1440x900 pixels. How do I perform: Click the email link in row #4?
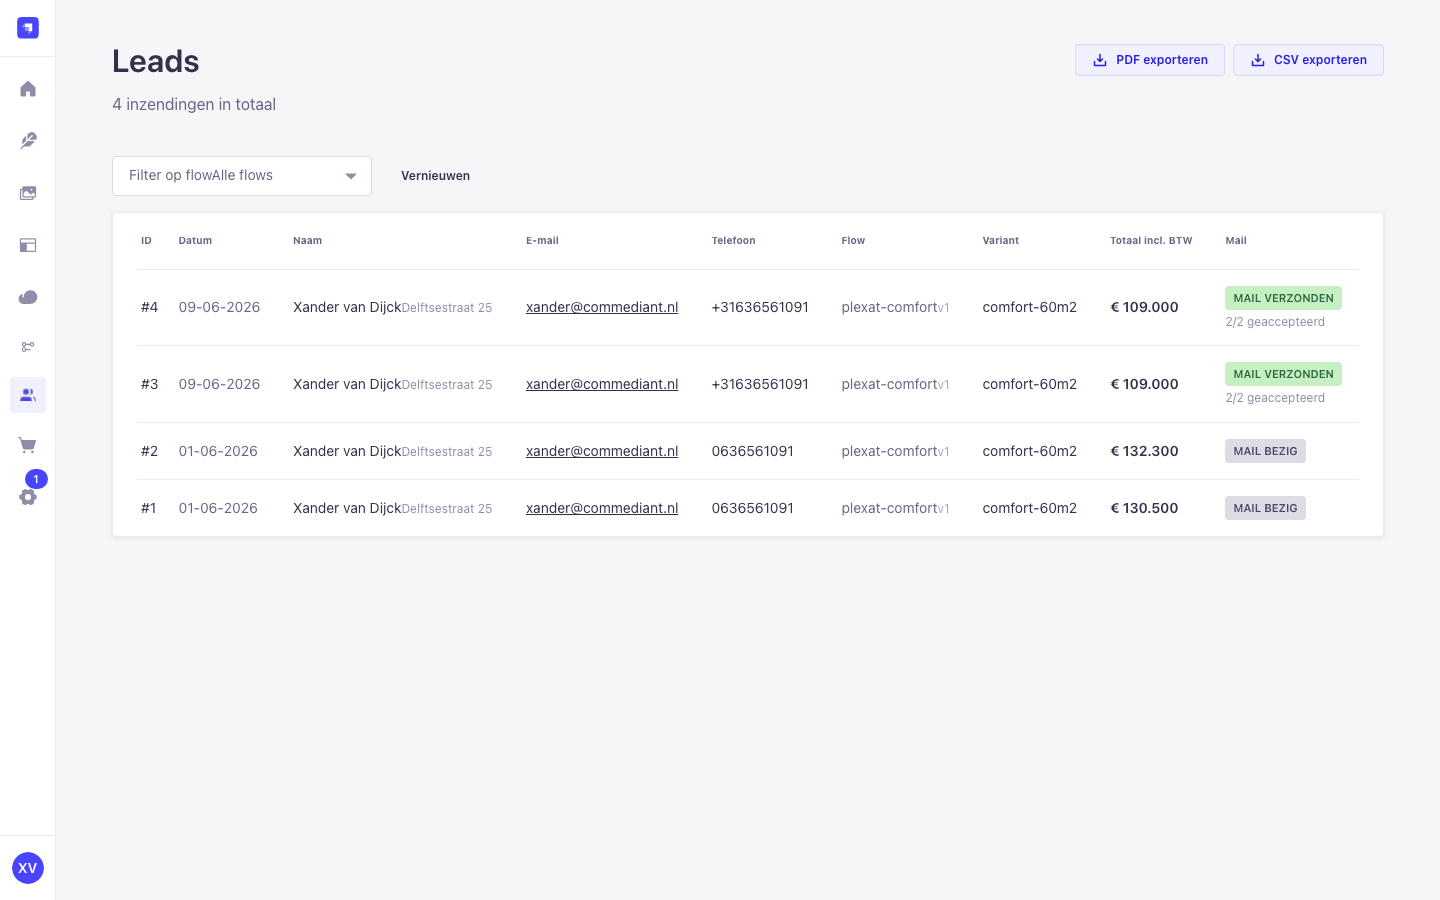click(602, 307)
